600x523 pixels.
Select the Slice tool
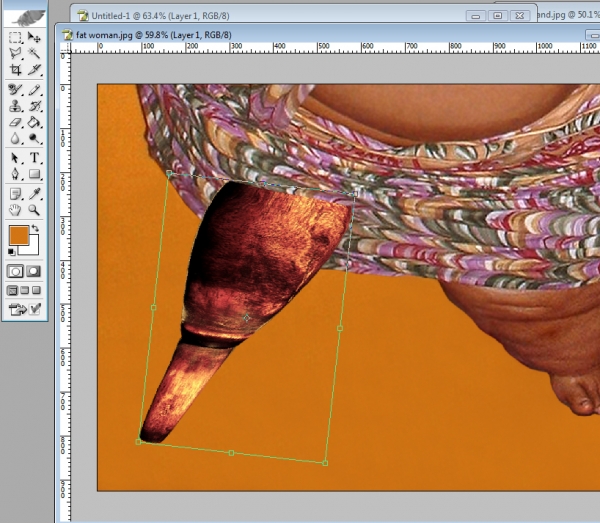(x=34, y=70)
